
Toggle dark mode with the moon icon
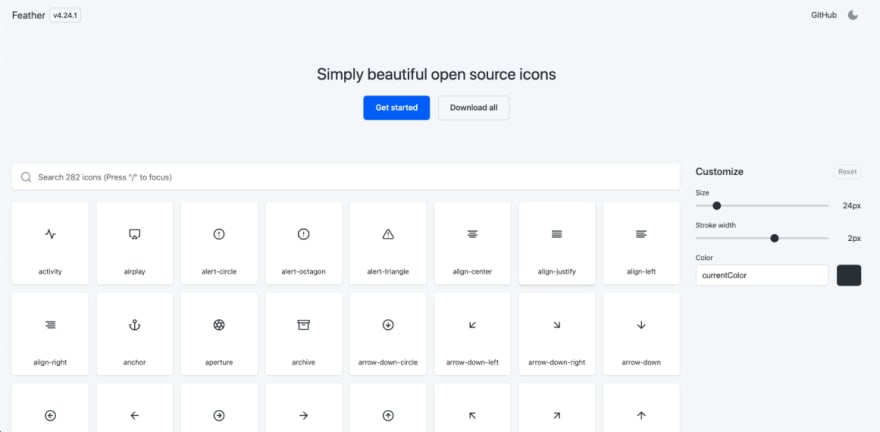coord(852,15)
